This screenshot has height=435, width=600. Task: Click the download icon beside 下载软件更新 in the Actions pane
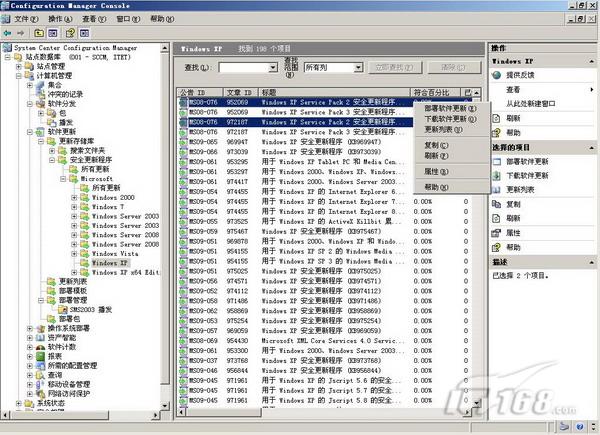pos(497,176)
